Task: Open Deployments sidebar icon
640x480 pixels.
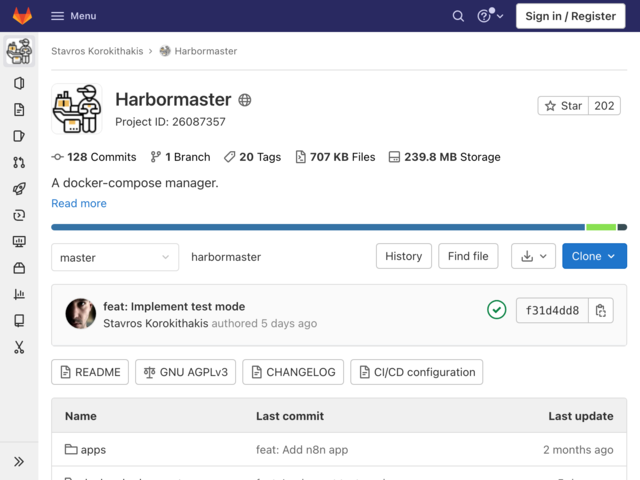Action: pos(19,215)
